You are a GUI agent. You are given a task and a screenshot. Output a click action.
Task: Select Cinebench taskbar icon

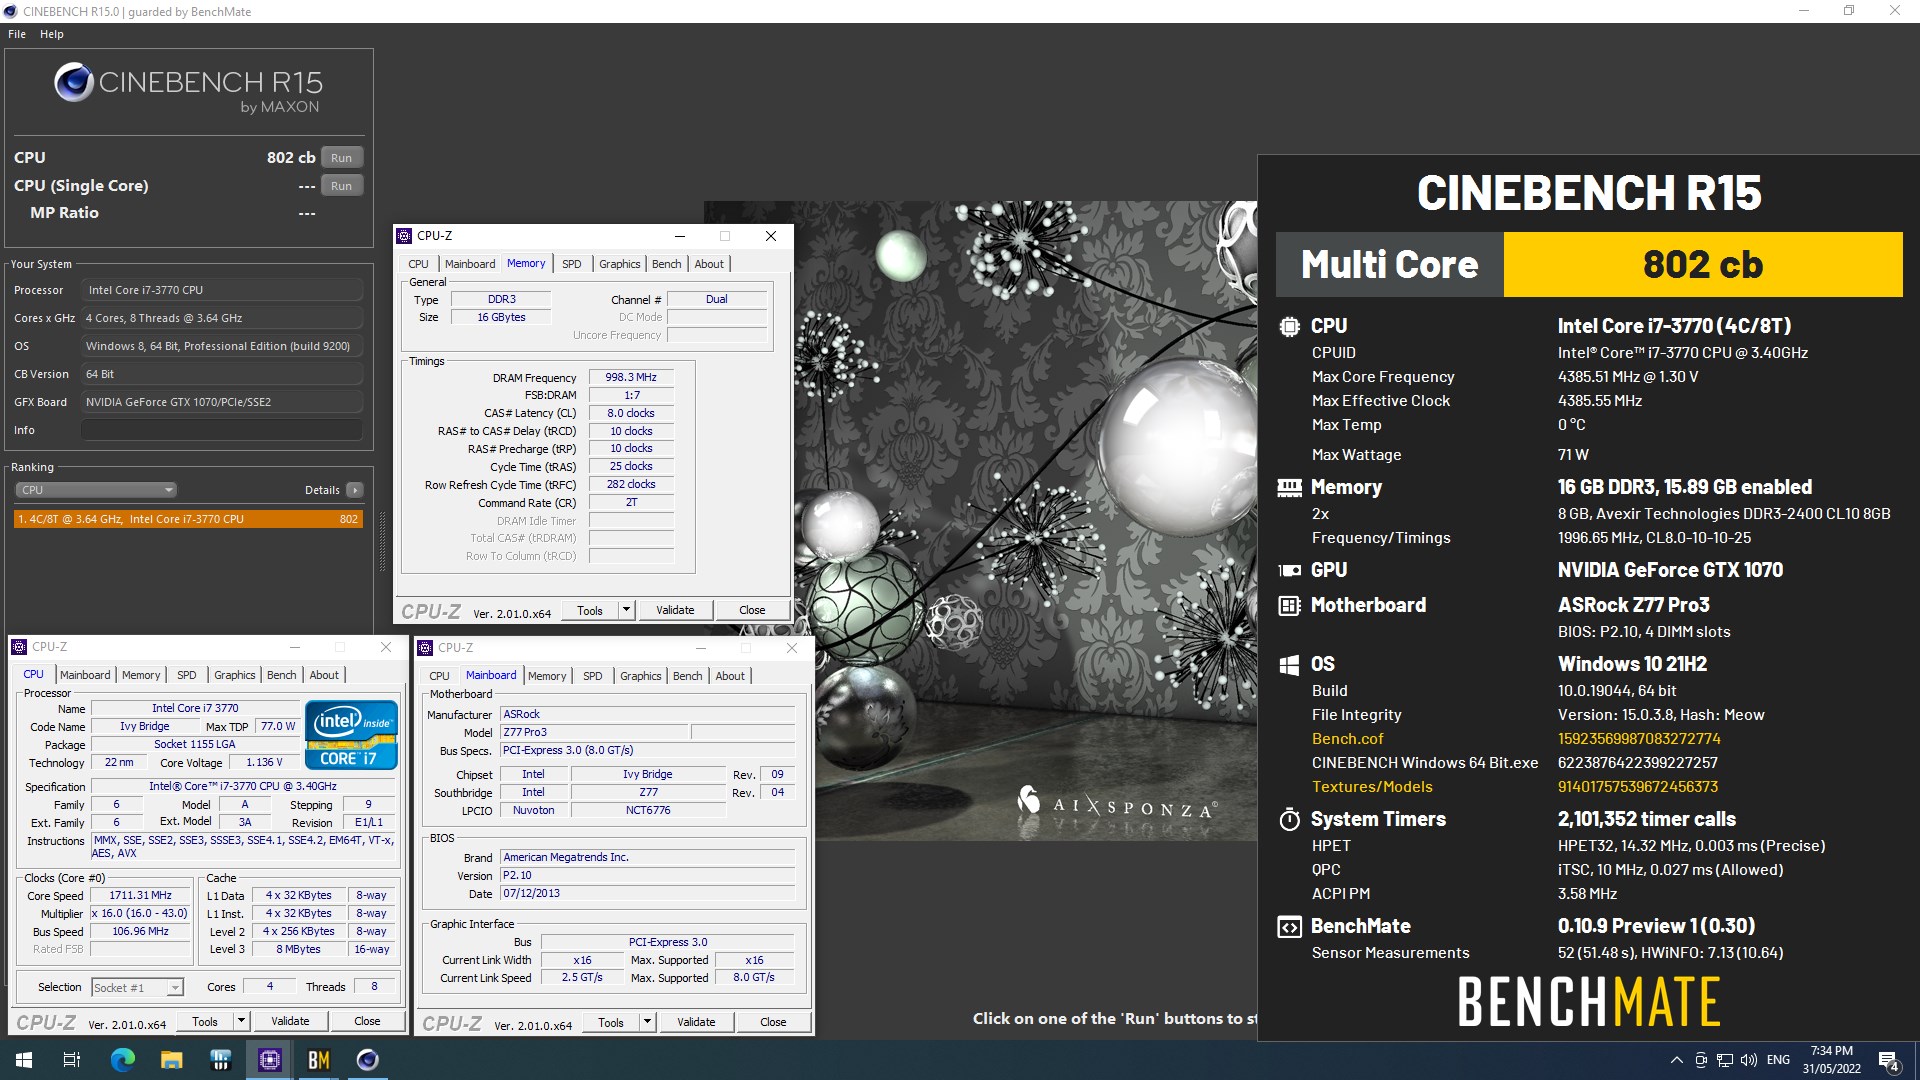367,1060
